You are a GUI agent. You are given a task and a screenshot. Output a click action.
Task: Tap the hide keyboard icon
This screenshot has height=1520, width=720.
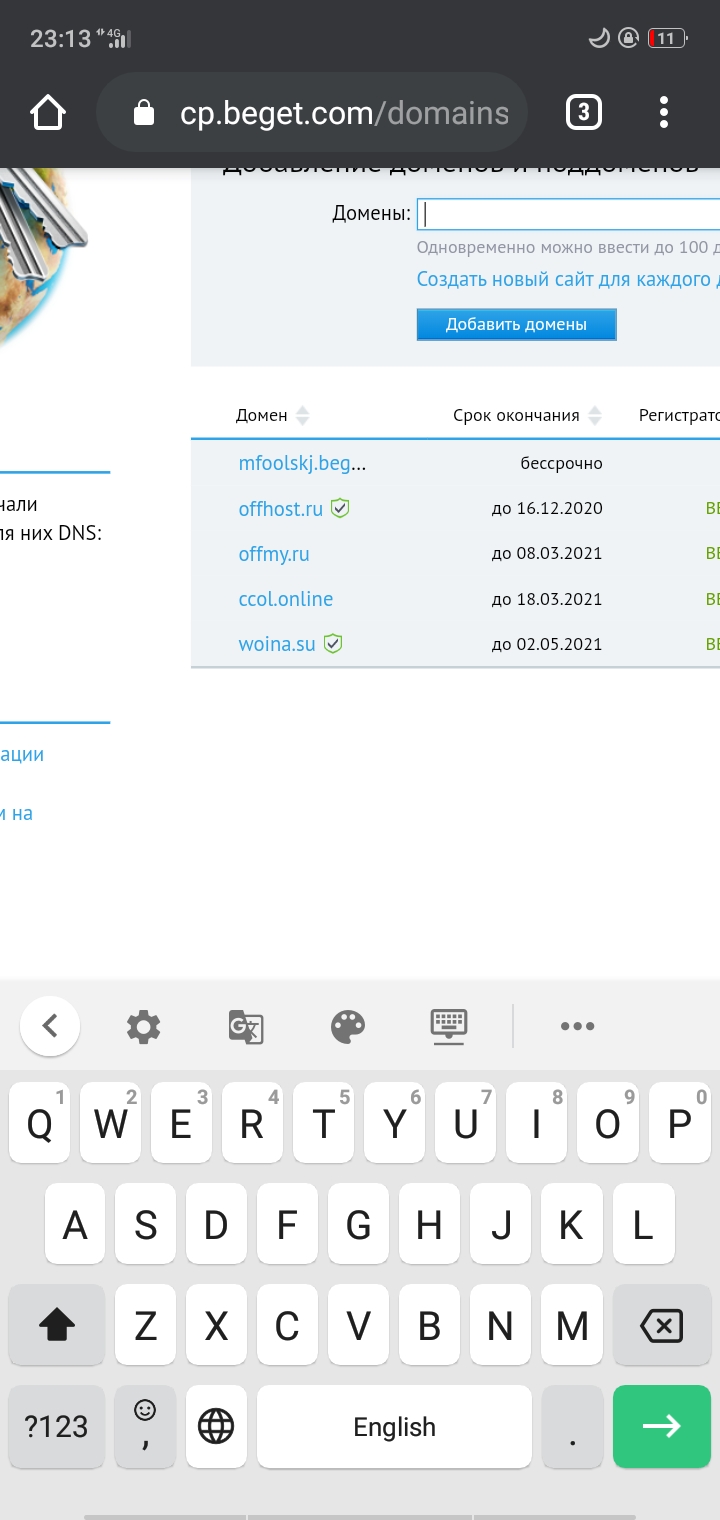(x=449, y=1025)
